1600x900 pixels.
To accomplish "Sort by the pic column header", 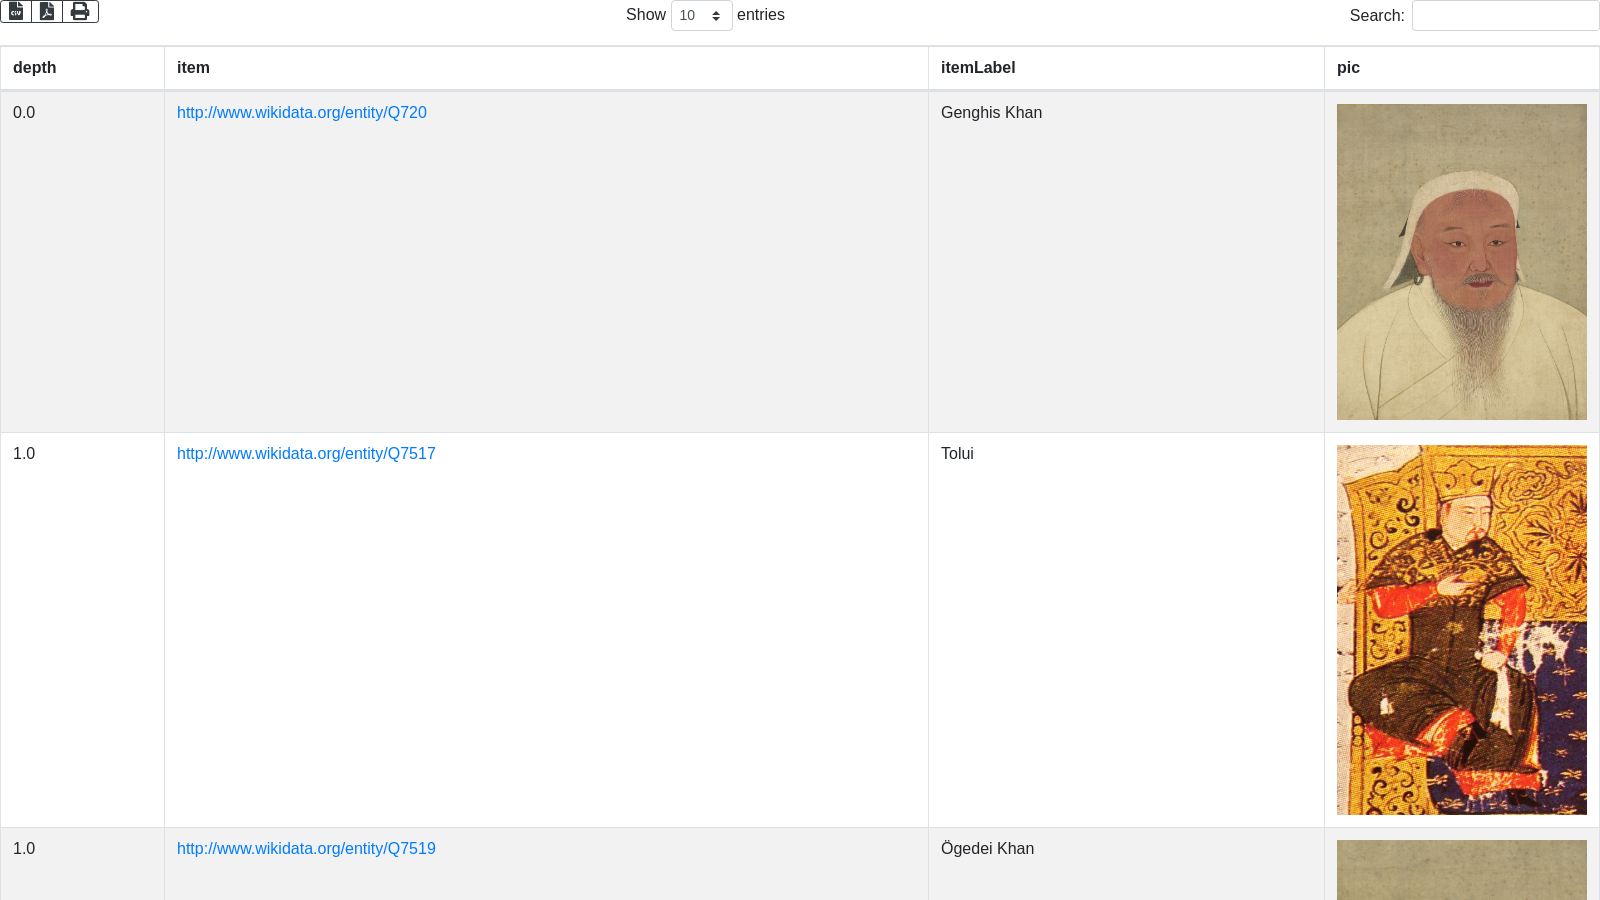I will point(1348,68).
